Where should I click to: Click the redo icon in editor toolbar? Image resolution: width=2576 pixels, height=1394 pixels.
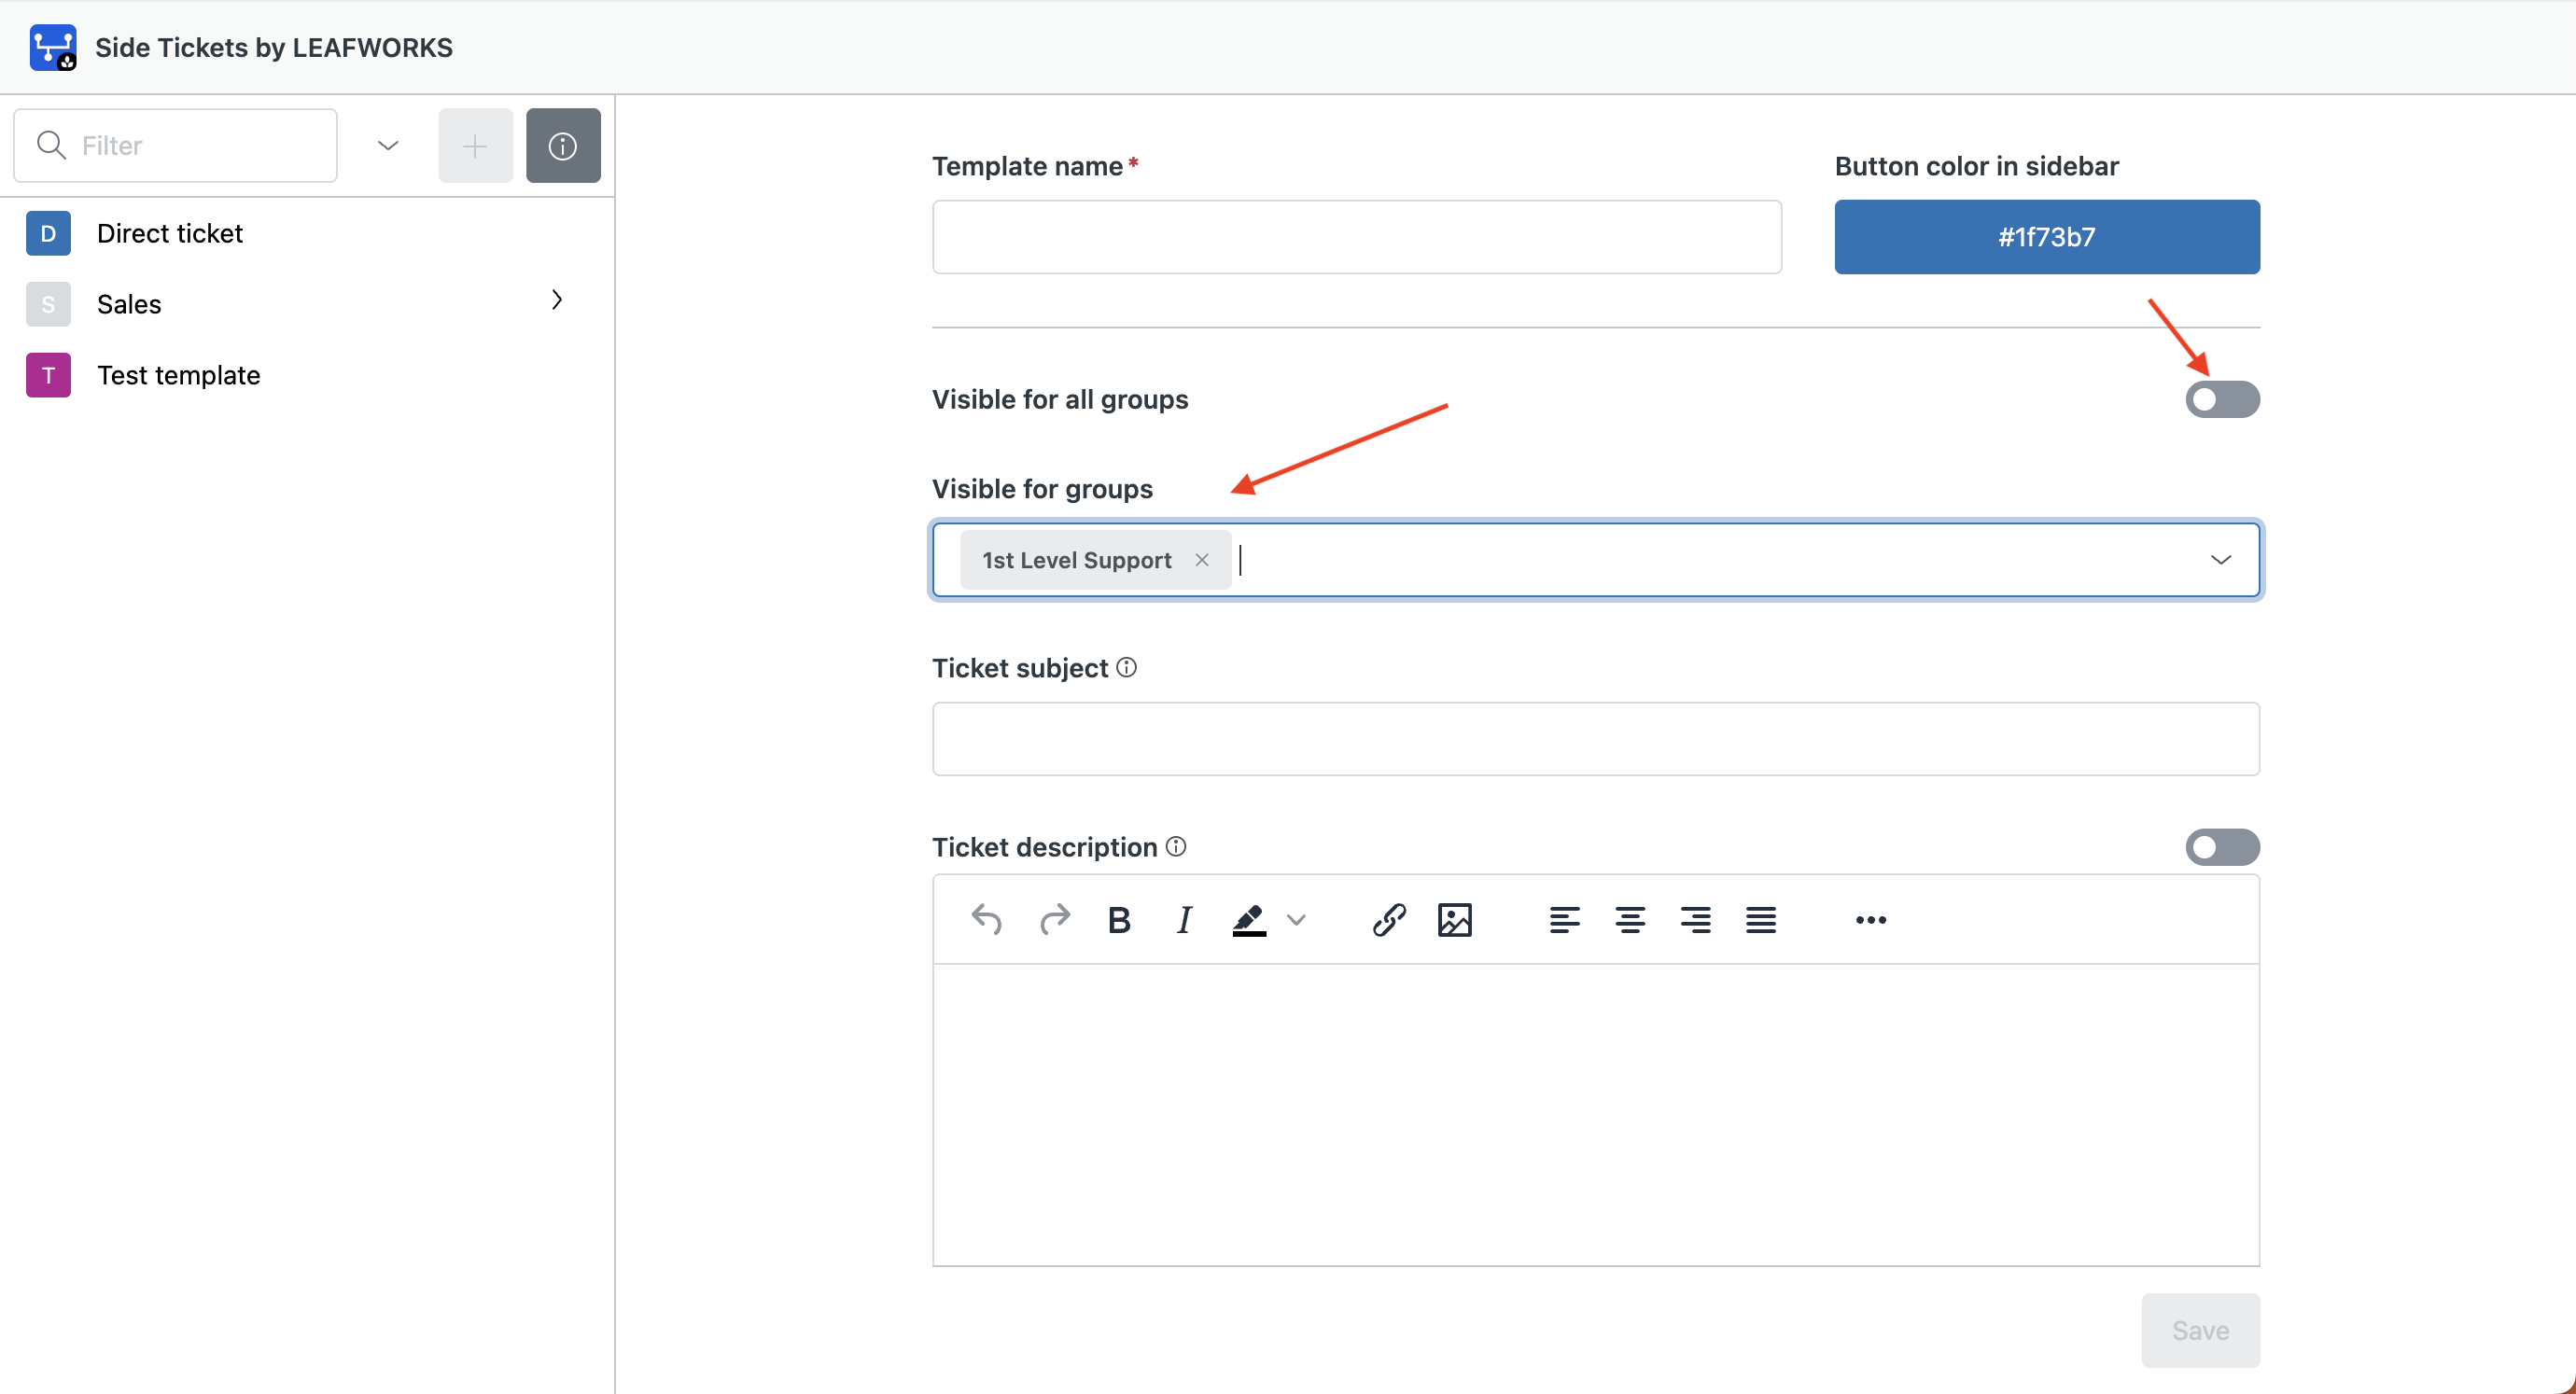click(x=1054, y=919)
